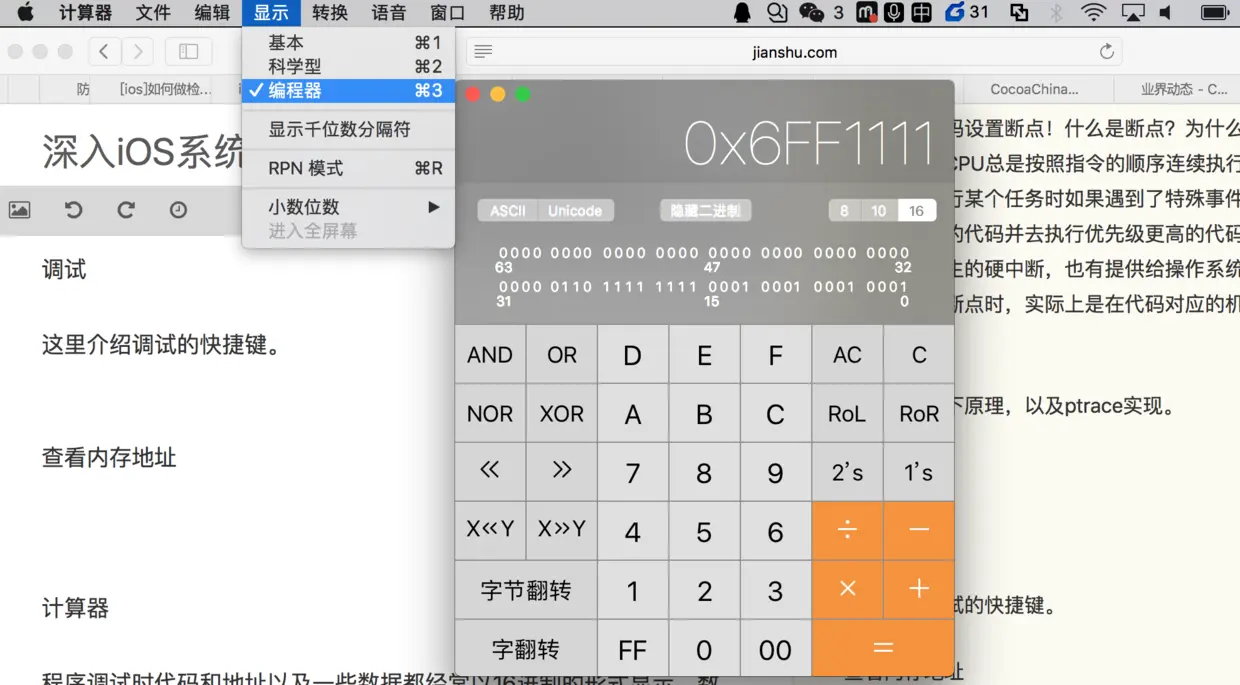Click the battery status icon

(x=1214, y=13)
